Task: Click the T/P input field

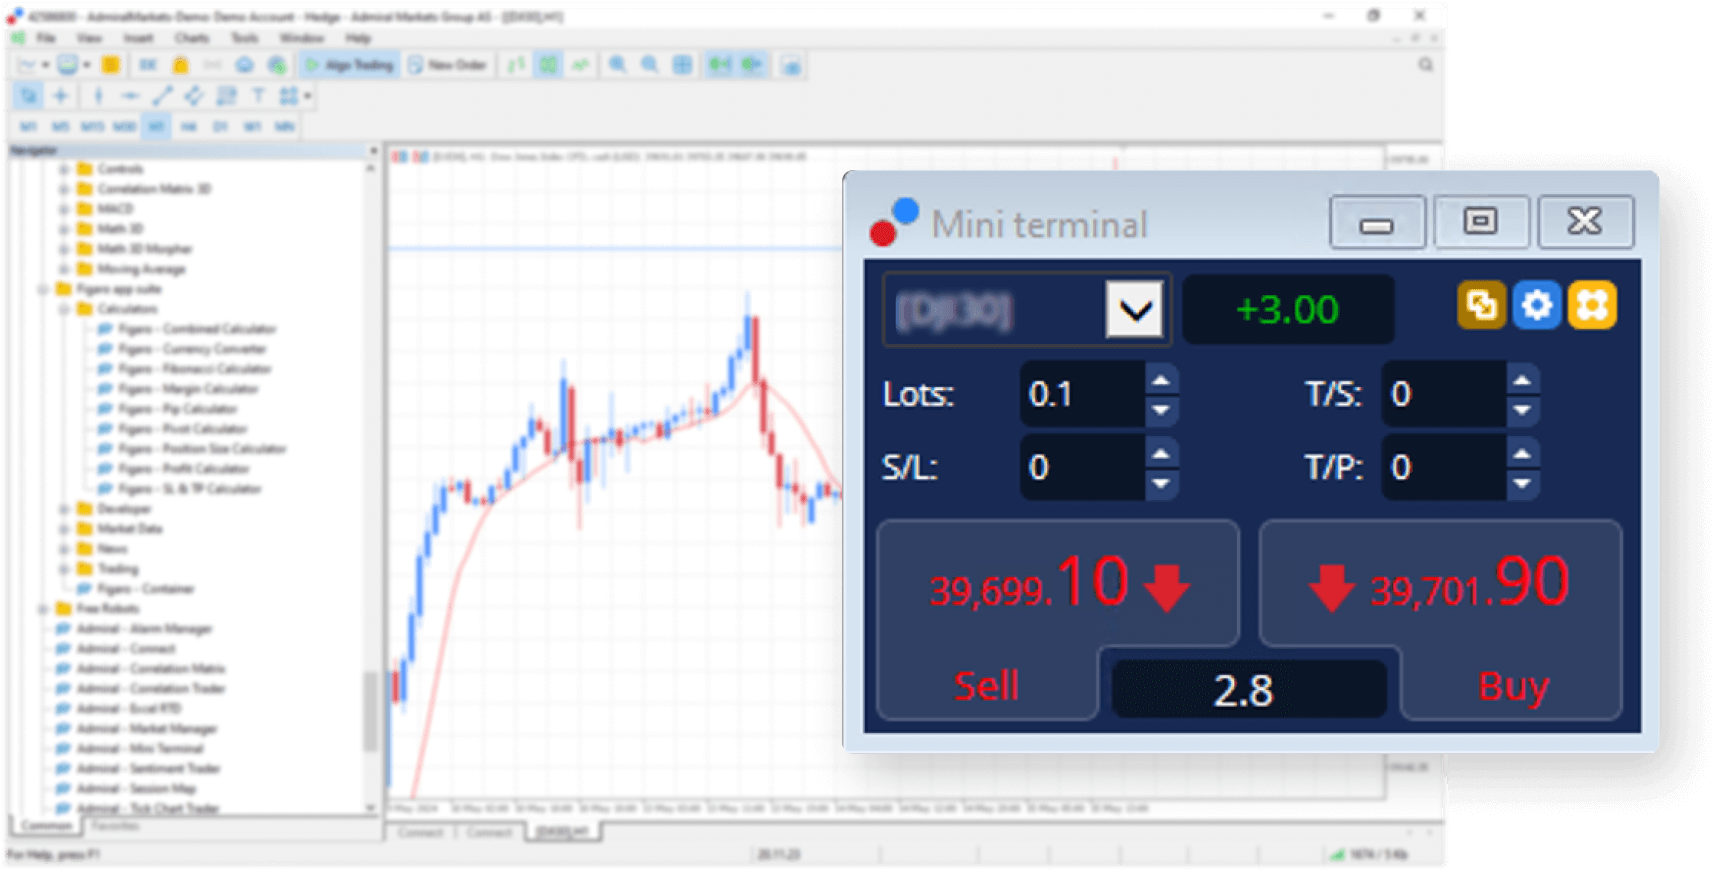Action: click(x=1444, y=467)
